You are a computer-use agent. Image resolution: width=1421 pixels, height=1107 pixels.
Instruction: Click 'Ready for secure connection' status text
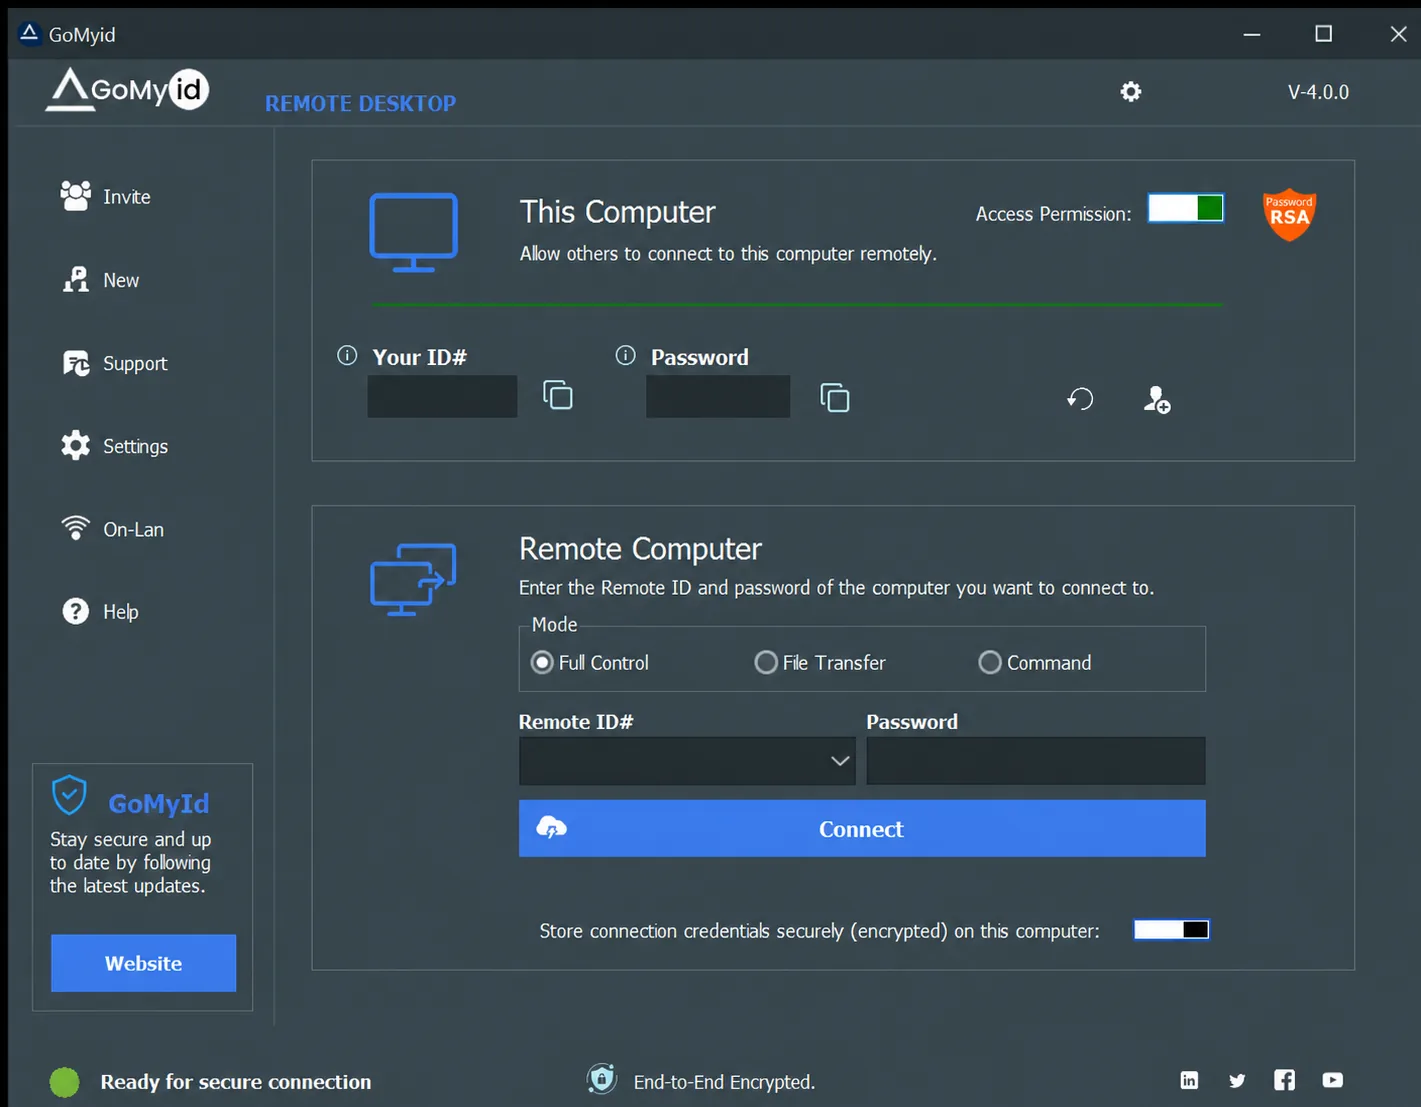point(236,1082)
